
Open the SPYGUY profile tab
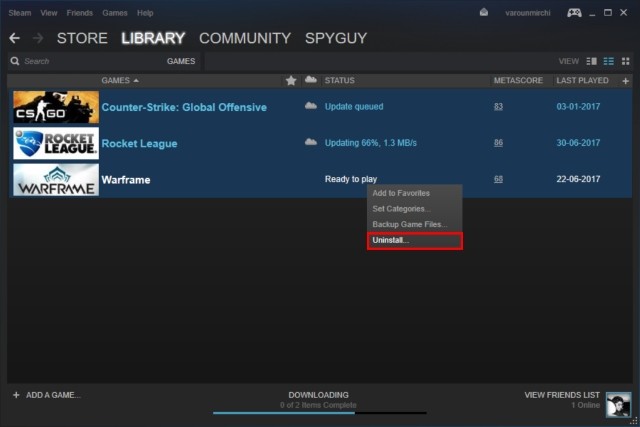(x=336, y=38)
